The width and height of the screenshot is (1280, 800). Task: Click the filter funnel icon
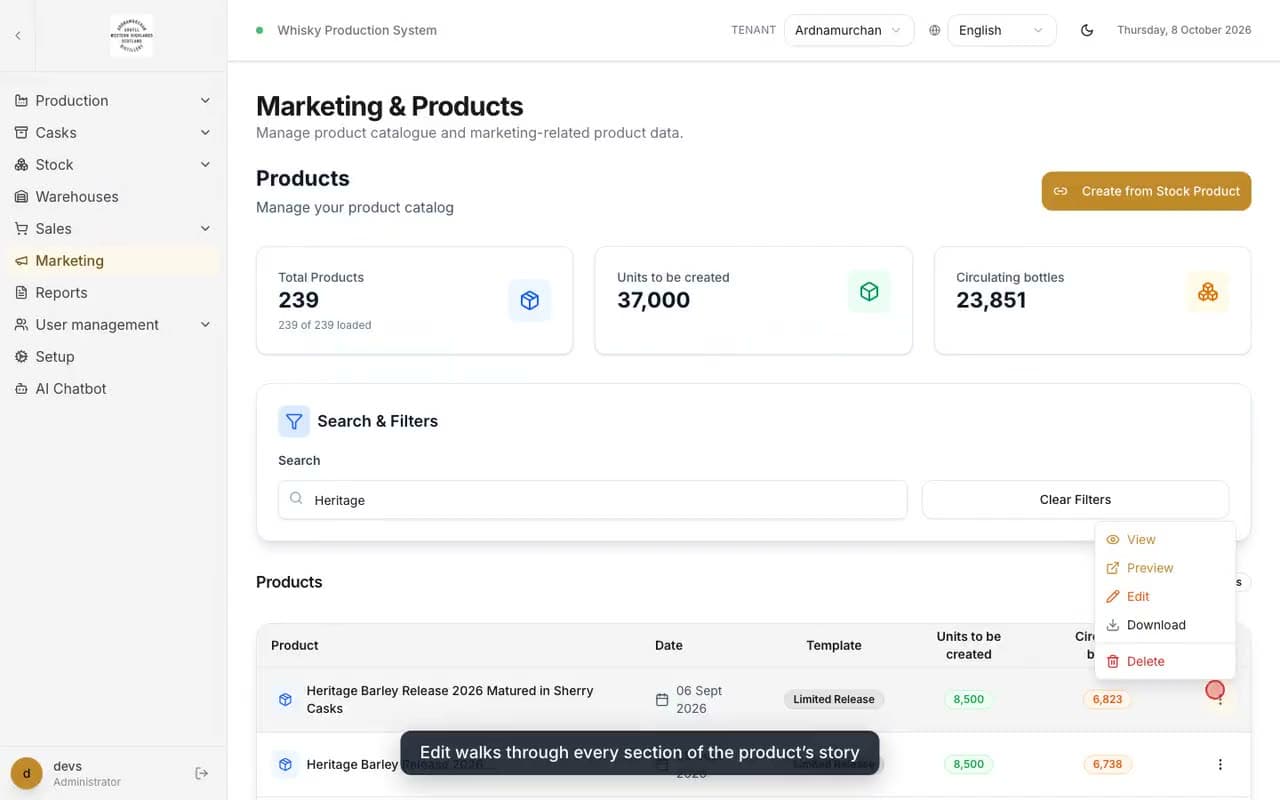point(294,421)
